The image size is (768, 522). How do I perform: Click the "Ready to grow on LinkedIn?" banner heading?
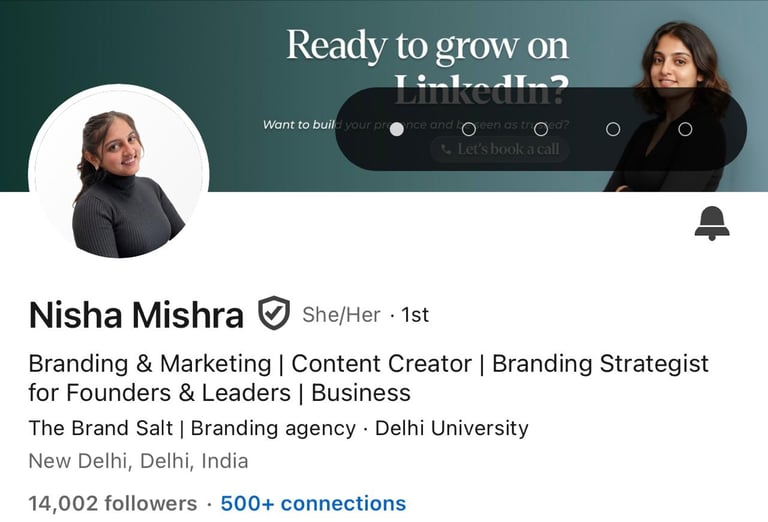pyautogui.click(x=427, y=66)
